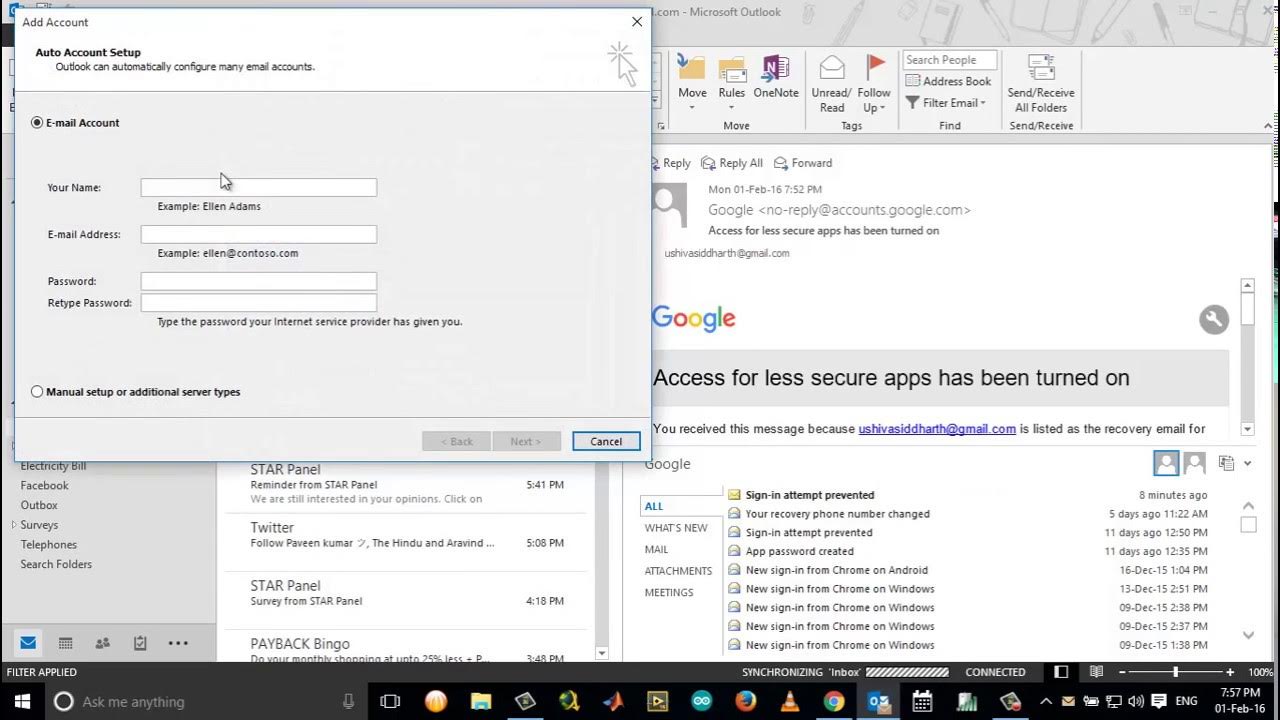Select MAIL tab in people pane
The image size is (1280, 720).
click(657, 550)
